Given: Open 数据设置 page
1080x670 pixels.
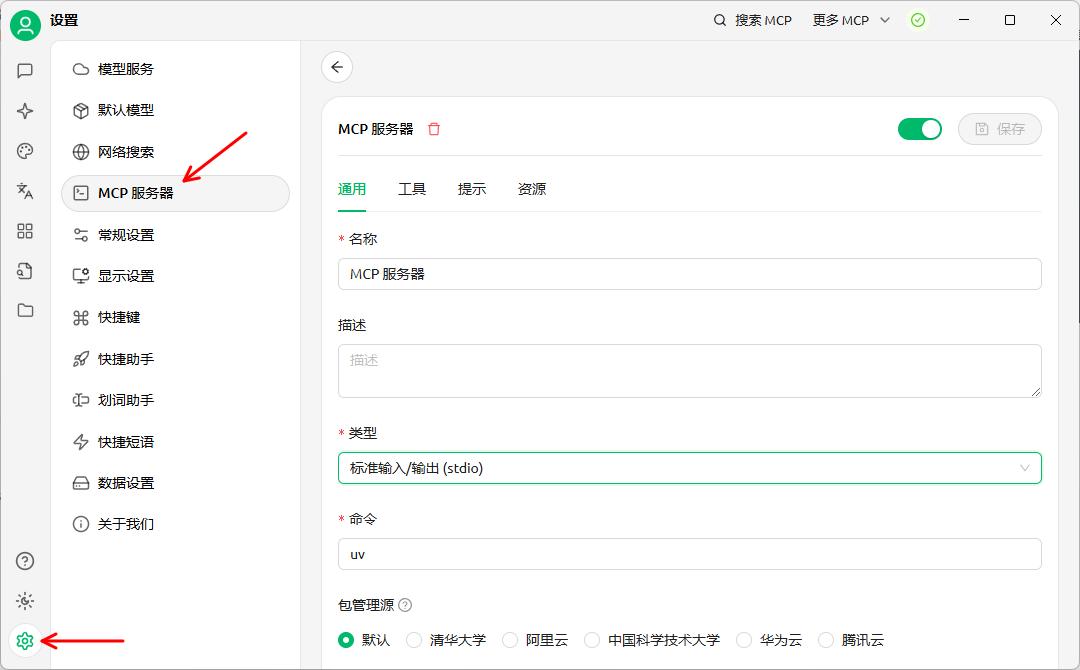Looking at the screenshot, I should (175, 483).
